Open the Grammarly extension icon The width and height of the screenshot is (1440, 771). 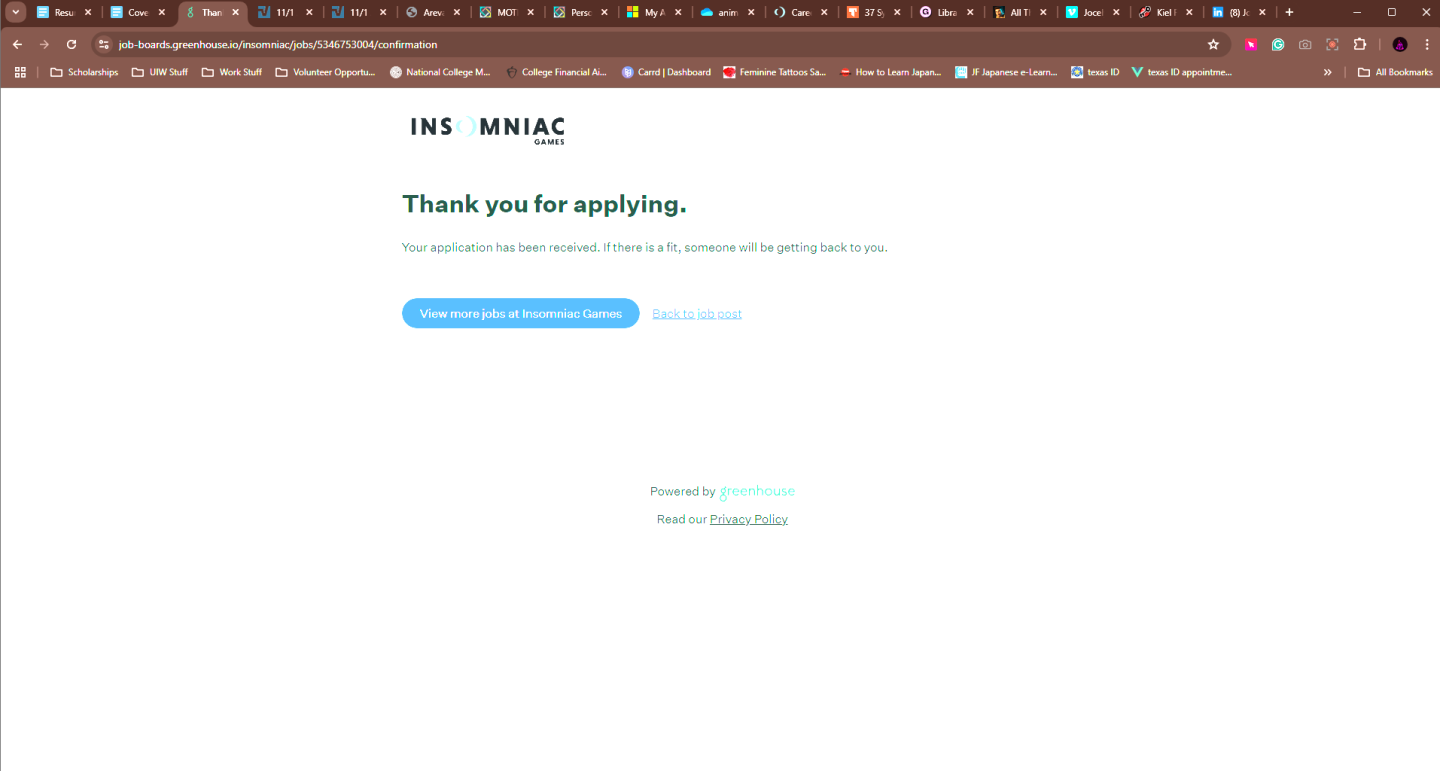pyautogui.click(x=1278, y=44)
